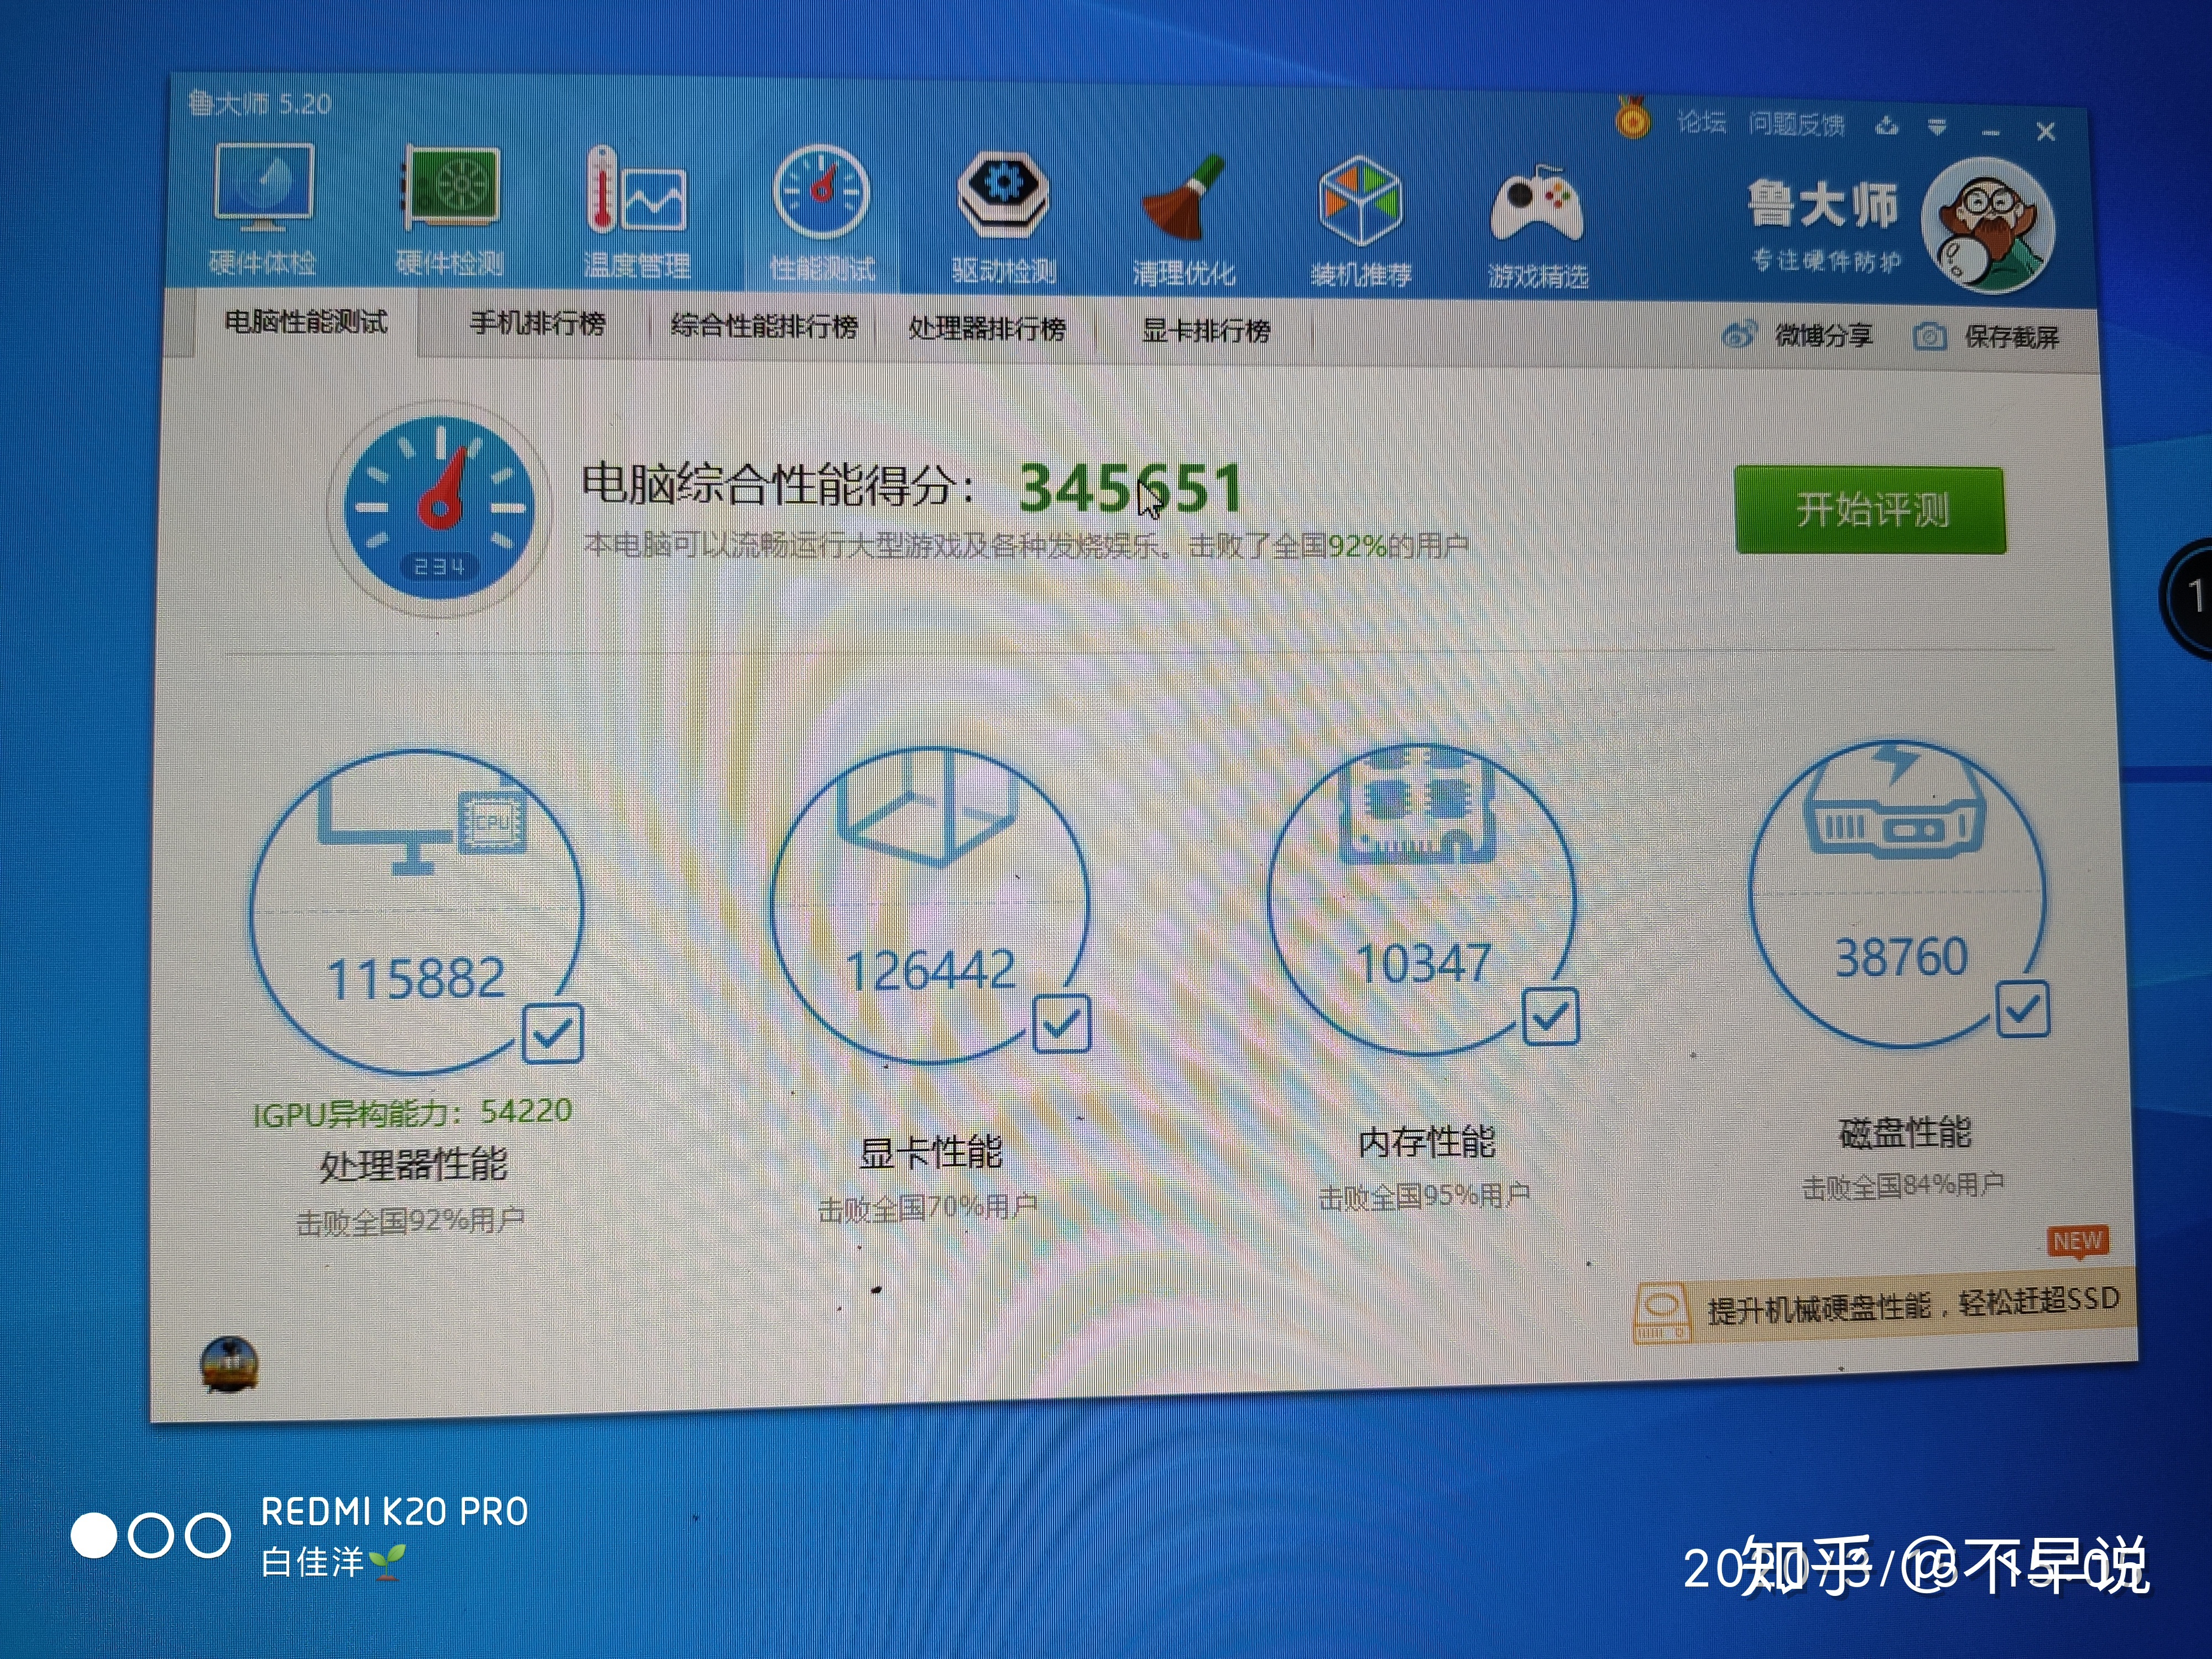Open the title bar dropdown menu arrow
Image resolution: width=2212 pixels, height=1659 pixels.
tap(1937, 127)
